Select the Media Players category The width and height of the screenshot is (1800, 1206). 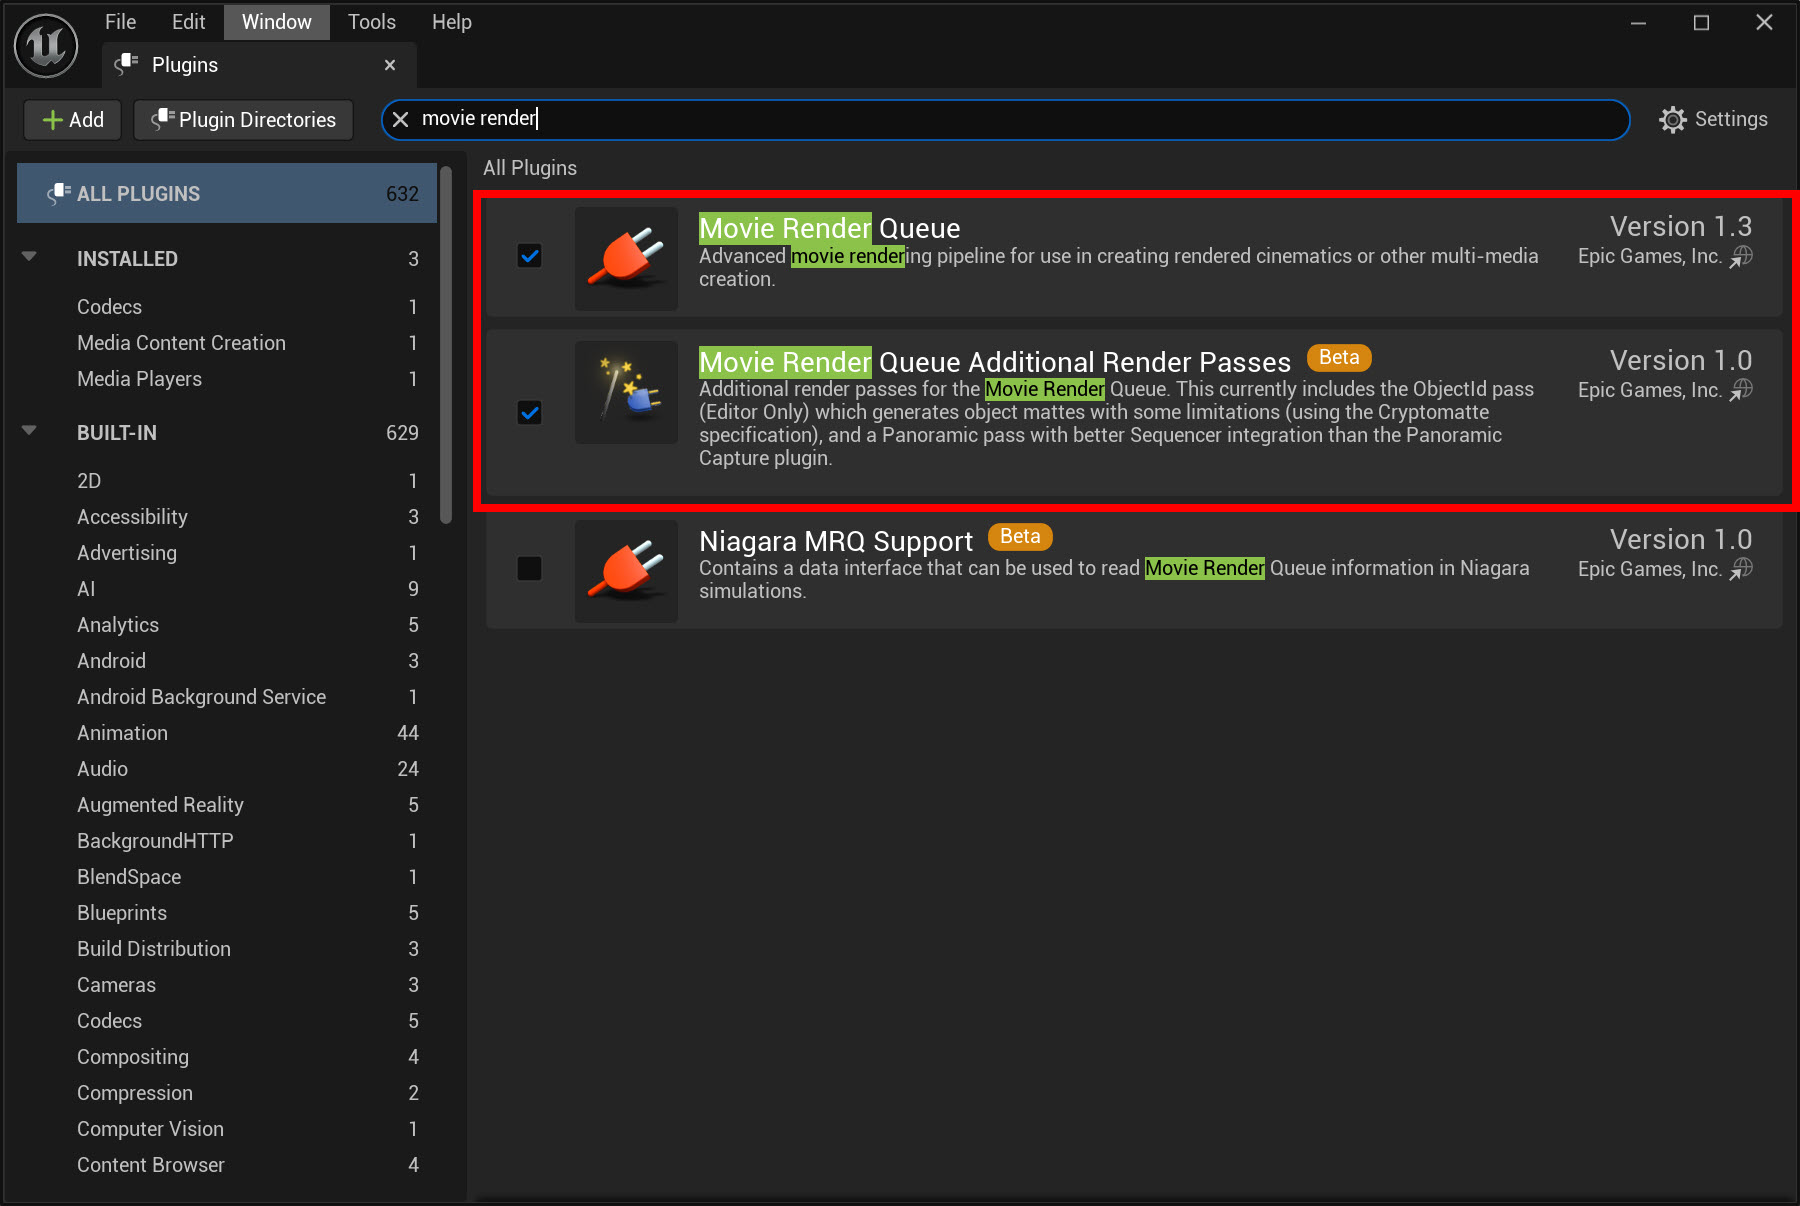(x=227, y=379)
